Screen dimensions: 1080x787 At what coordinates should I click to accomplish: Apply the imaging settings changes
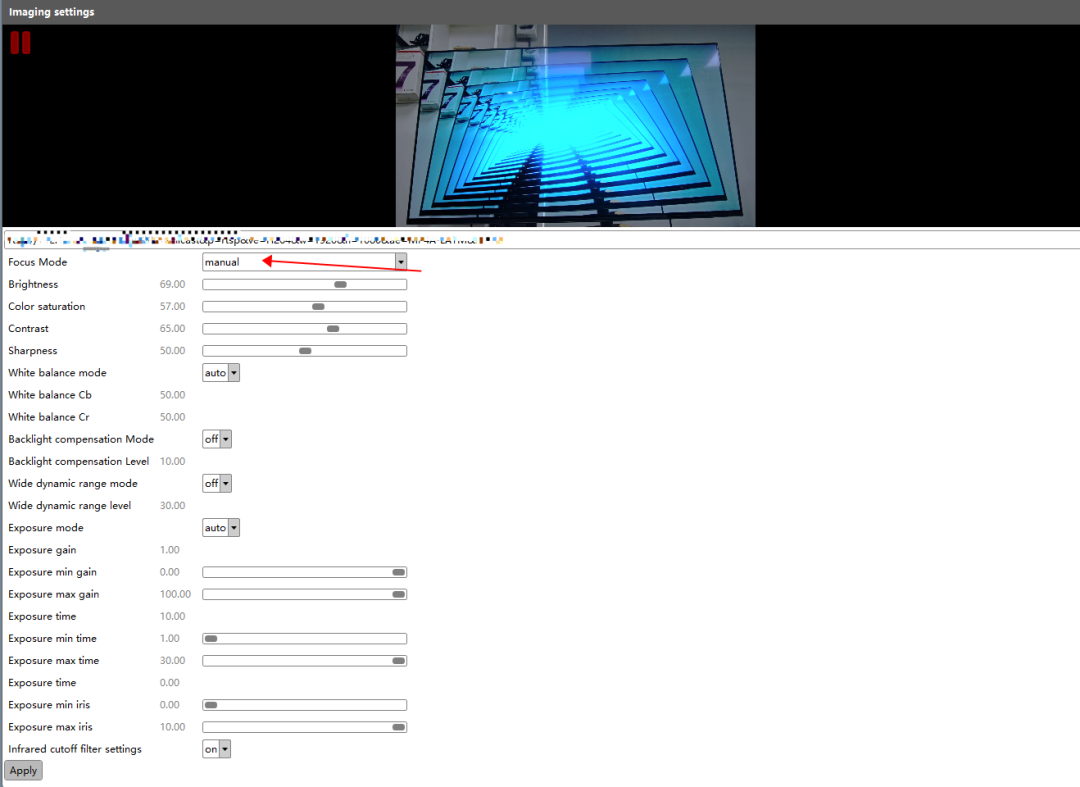pos(23,770)
